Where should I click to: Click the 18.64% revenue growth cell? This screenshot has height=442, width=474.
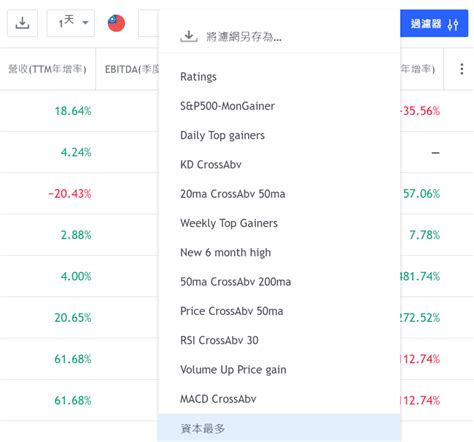(x=73, y=111)
